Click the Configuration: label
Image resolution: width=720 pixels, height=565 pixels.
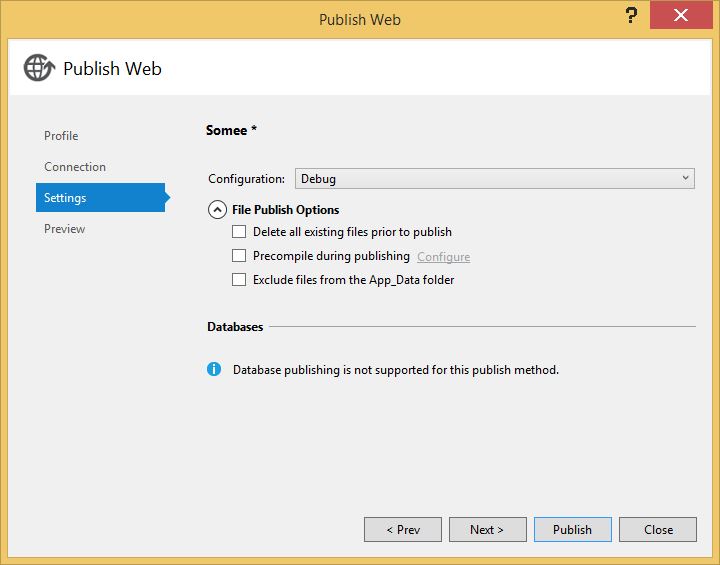247,179
